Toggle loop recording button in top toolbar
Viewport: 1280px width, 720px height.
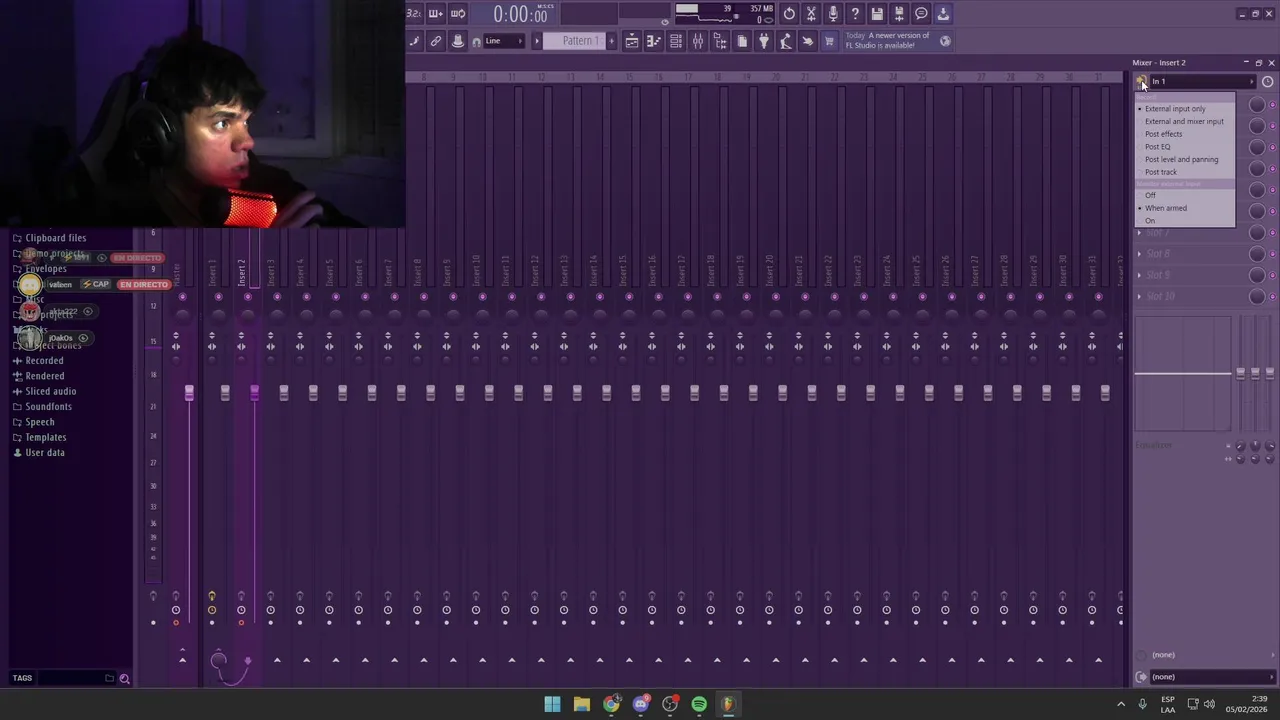(458, 14)
